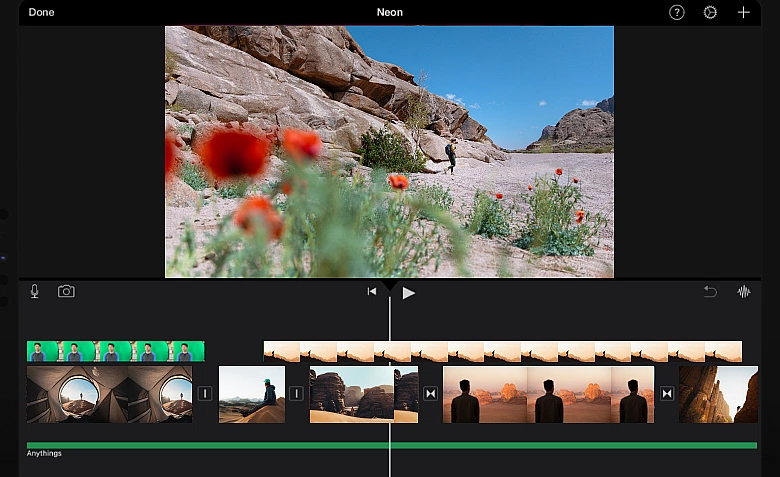Undo the last edit
Screen dimensions: 780x477
coord(710,291)
